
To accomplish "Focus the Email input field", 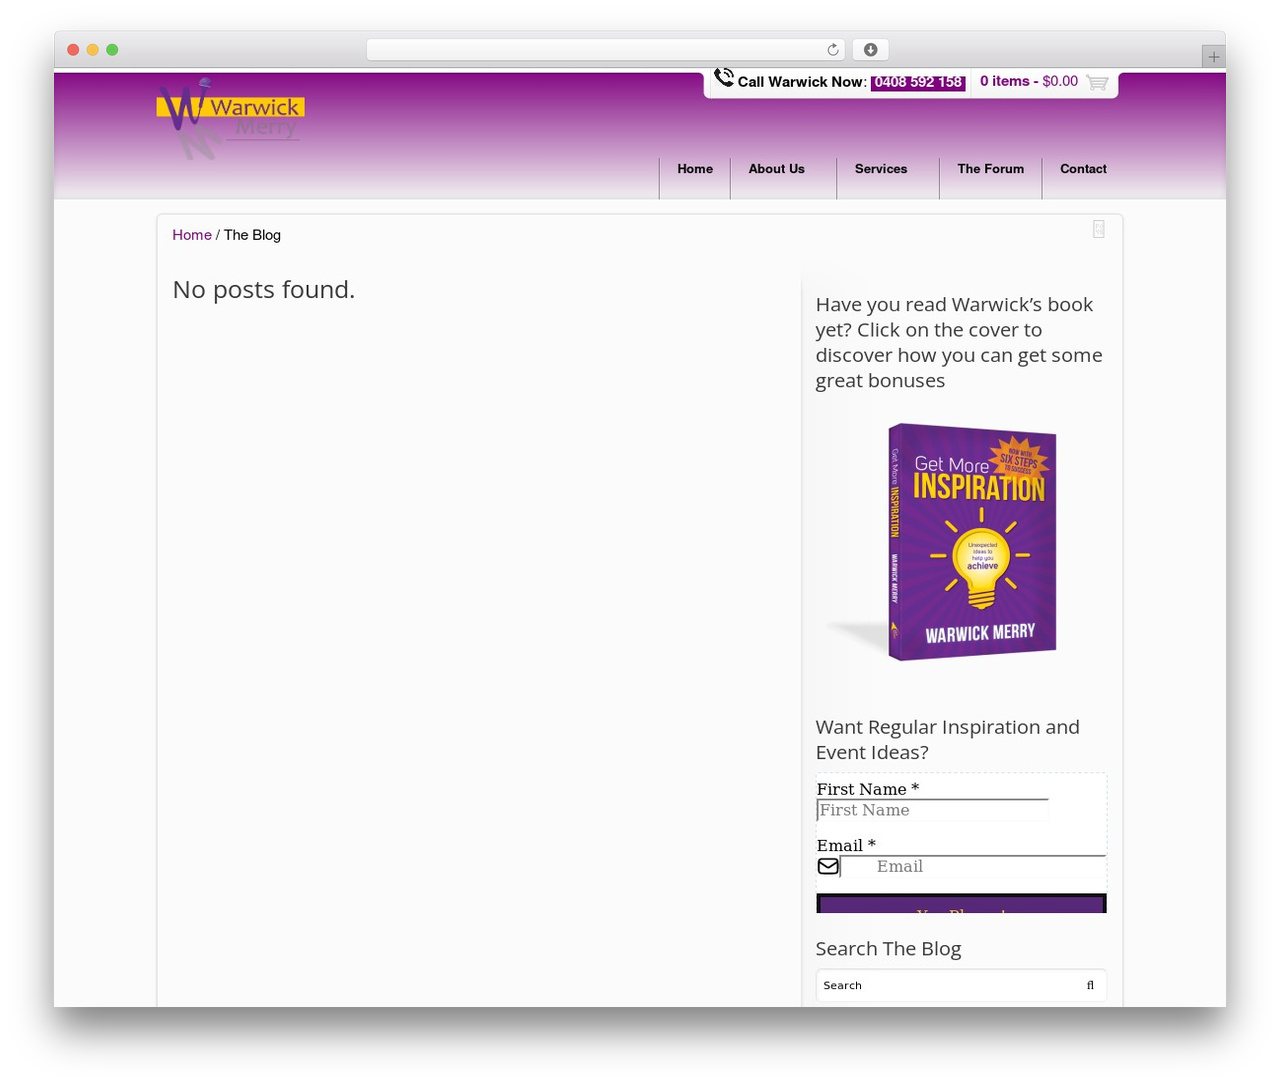I will [973, 866].
